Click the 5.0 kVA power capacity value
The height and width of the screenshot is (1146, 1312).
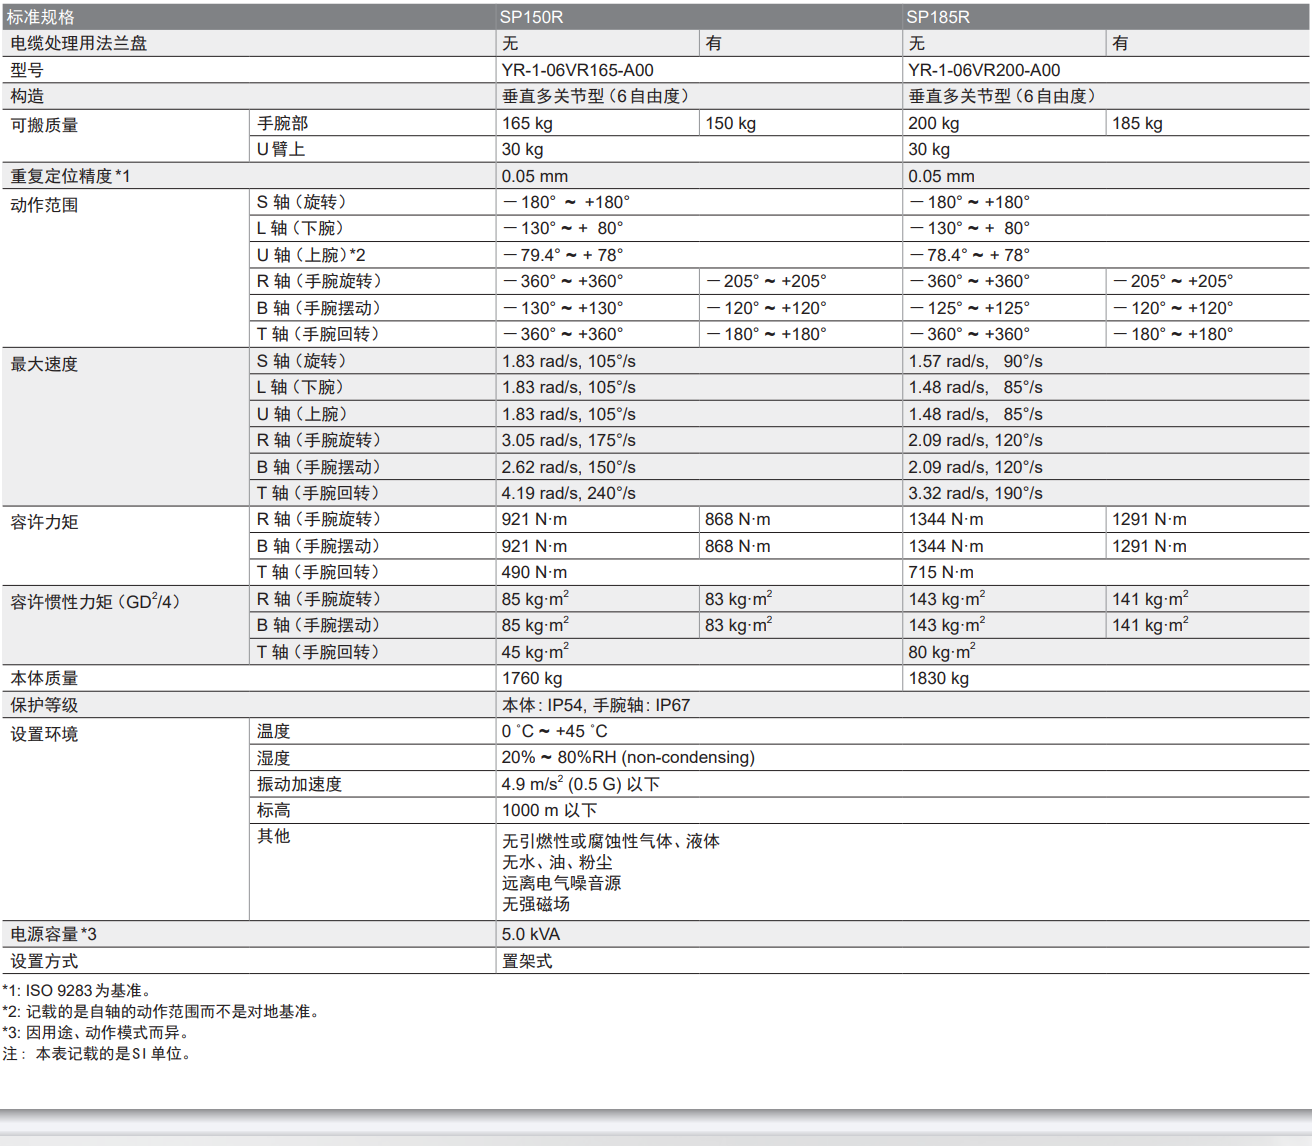(x=530, y=934)
